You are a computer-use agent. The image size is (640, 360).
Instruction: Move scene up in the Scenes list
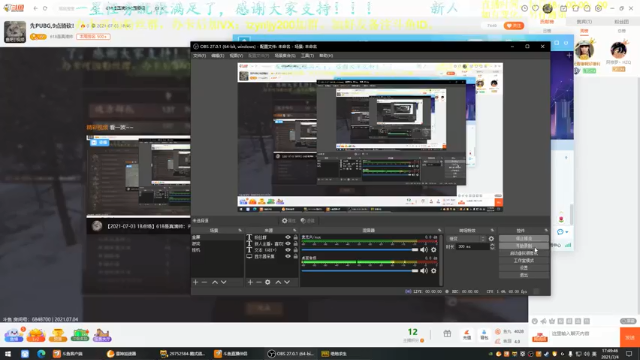215,282
